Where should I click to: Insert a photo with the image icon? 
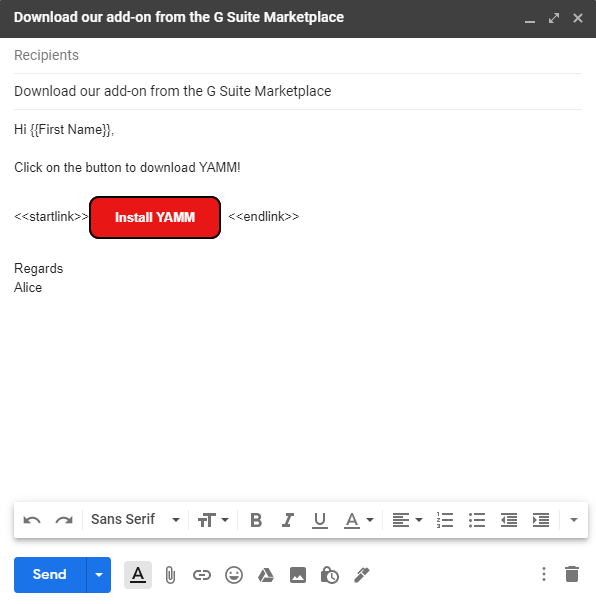[298, 575]
